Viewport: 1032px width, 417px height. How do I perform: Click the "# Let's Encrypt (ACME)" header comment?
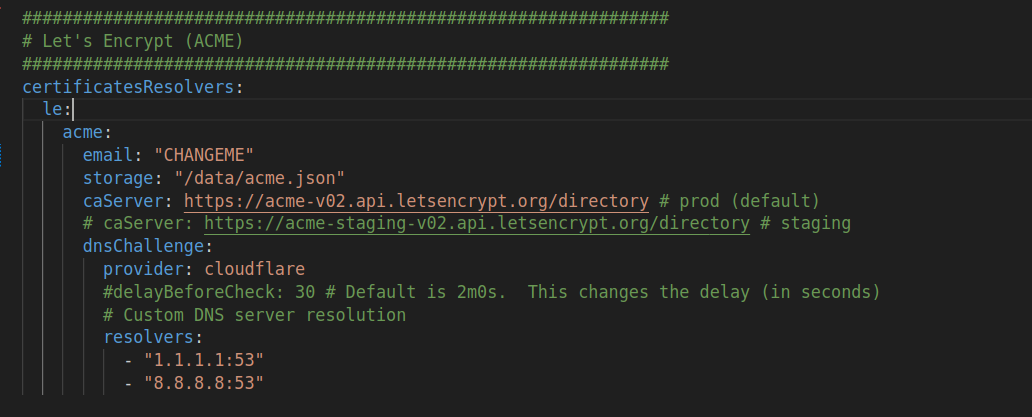[133, 41]
